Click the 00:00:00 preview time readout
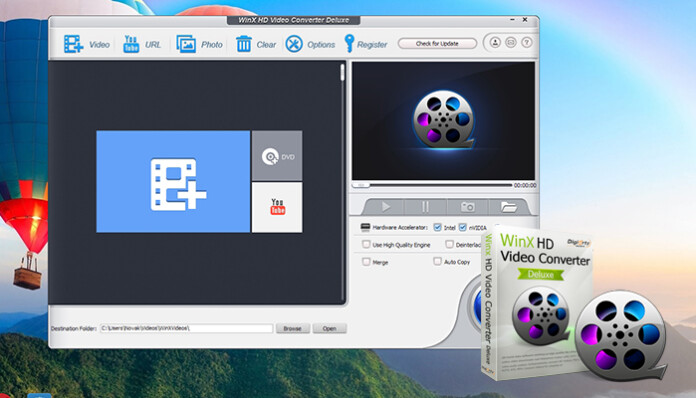 (525, 185)
